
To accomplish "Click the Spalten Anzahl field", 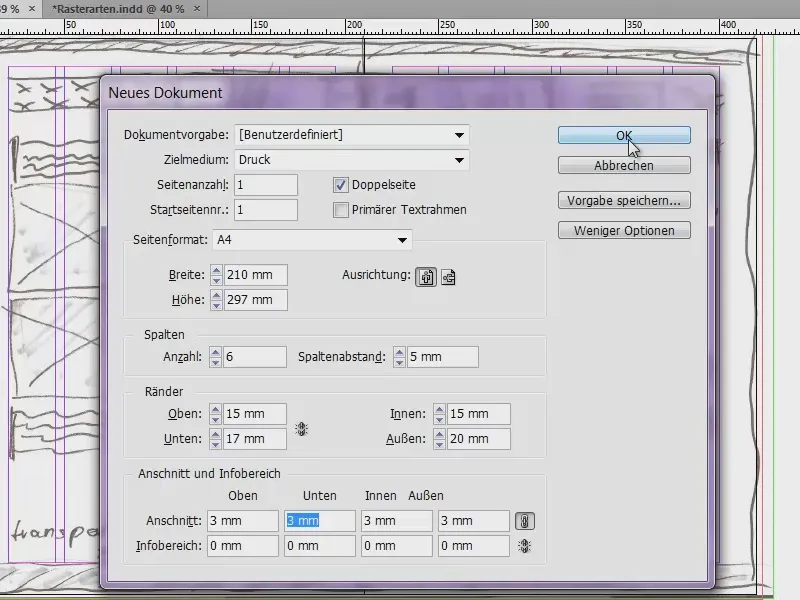I will (255, 357).
